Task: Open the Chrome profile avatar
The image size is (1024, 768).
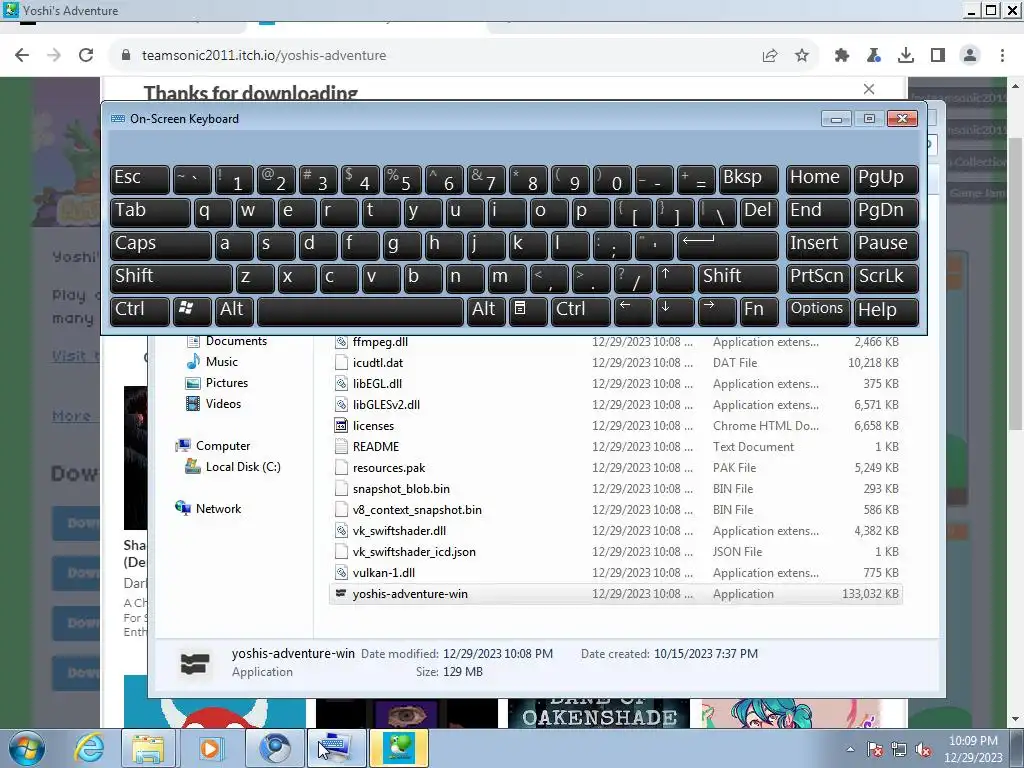Action: (970, 56)
